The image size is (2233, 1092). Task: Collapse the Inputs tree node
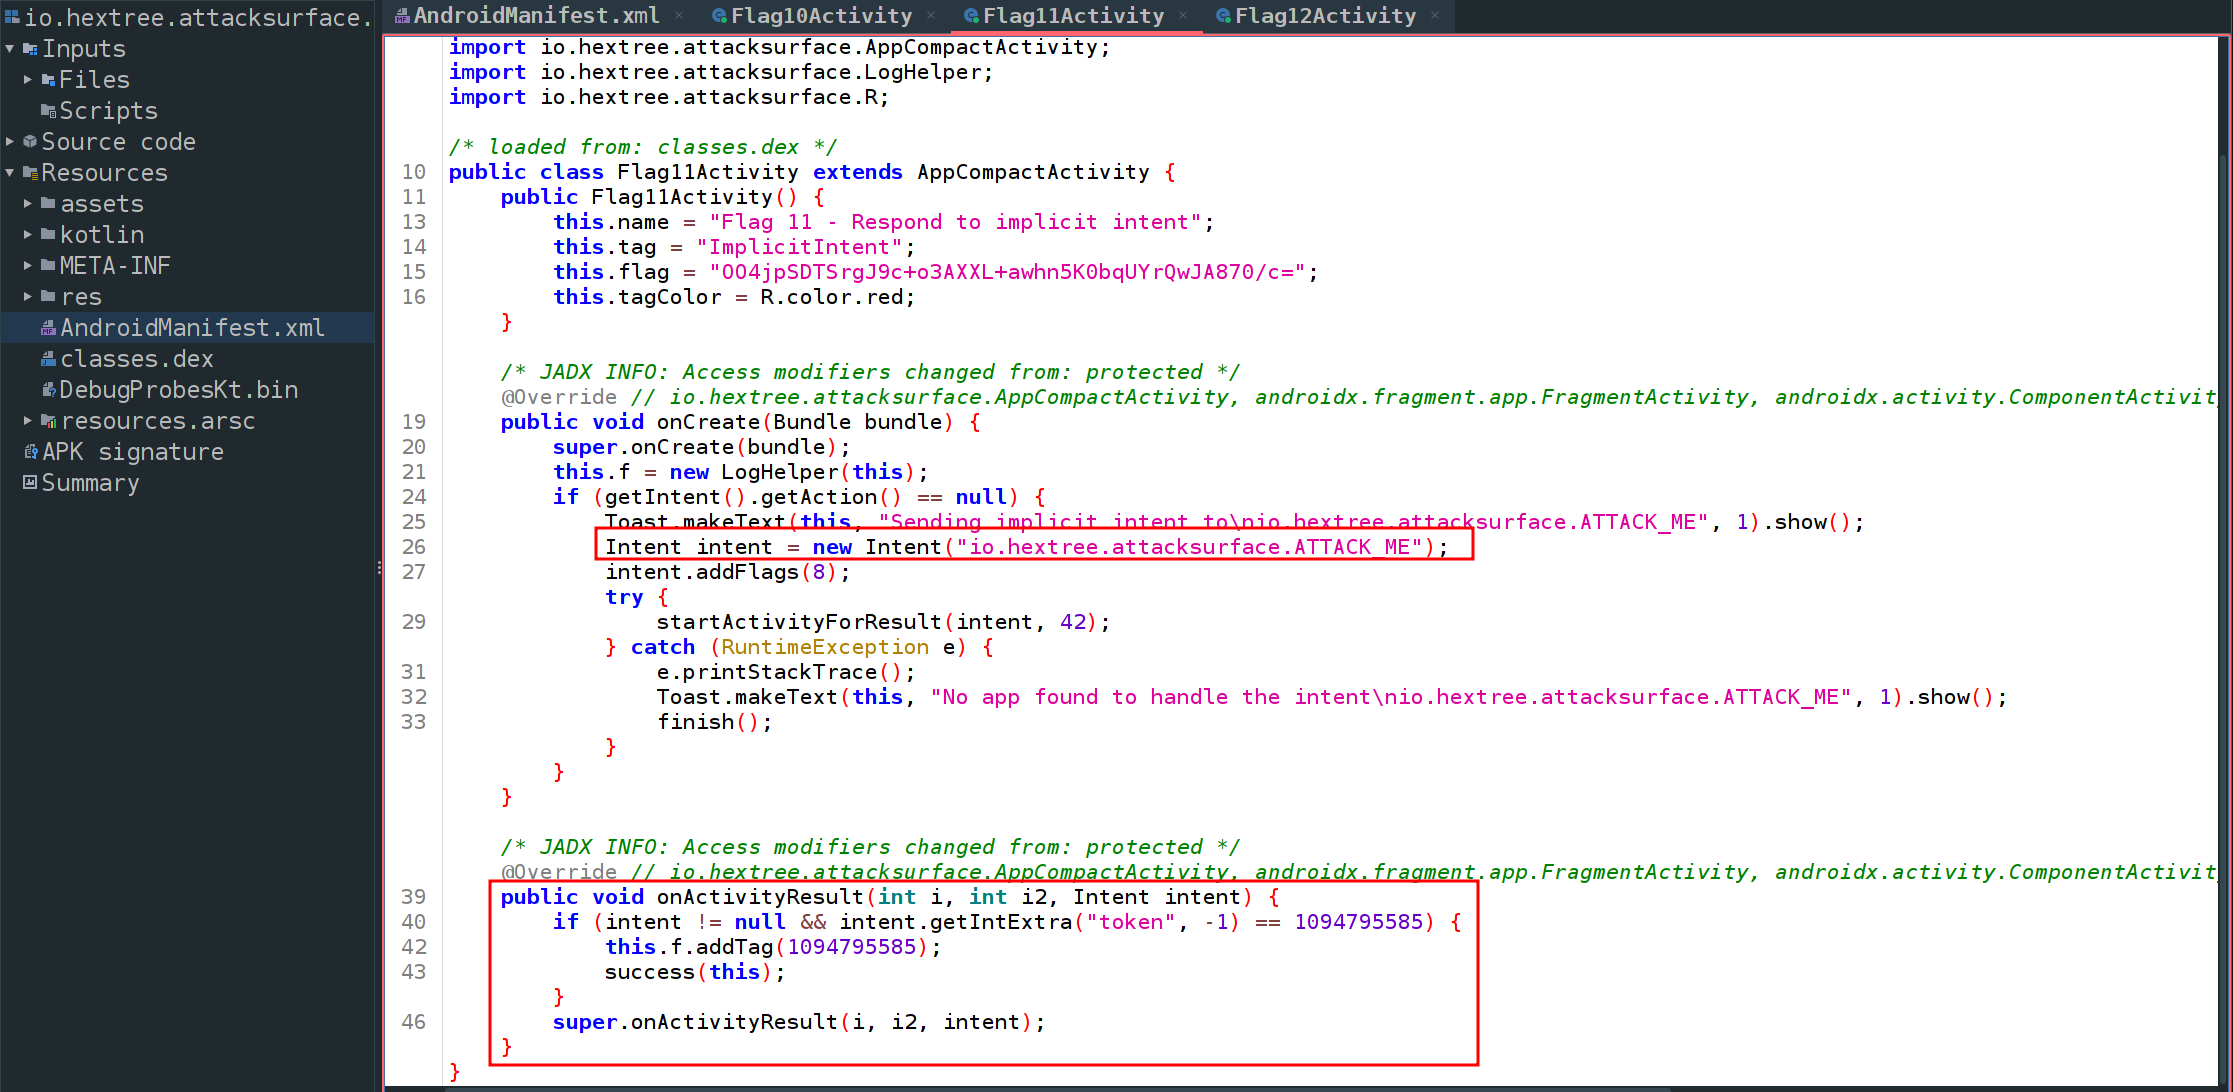(x=10, y=48)
